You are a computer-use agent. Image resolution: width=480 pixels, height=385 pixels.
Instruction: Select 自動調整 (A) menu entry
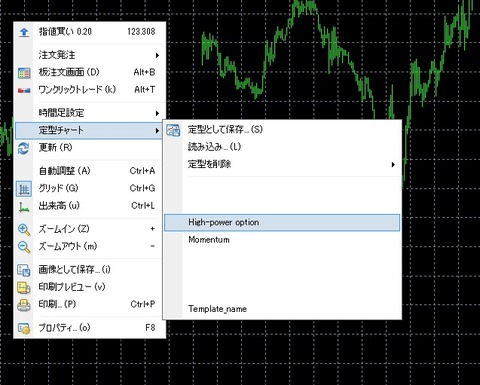coord(89,171)
